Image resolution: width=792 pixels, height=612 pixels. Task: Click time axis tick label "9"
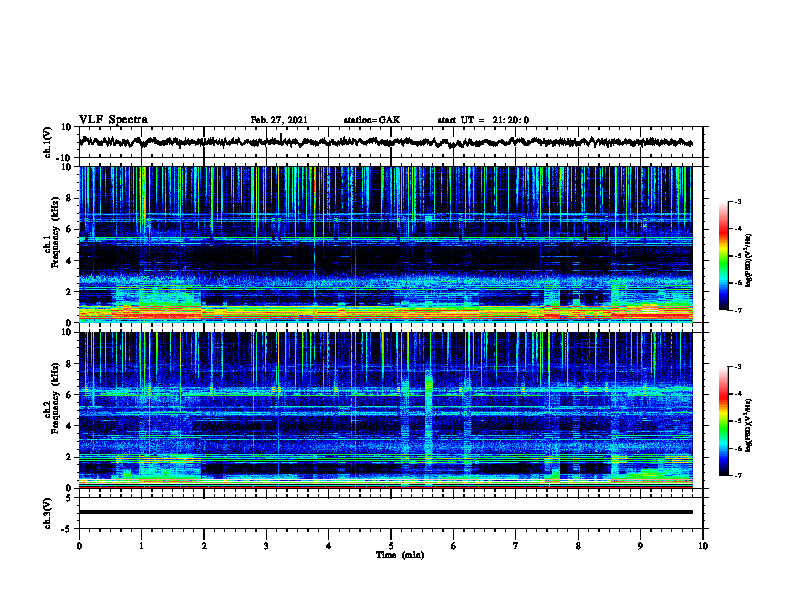coord(640,546)
